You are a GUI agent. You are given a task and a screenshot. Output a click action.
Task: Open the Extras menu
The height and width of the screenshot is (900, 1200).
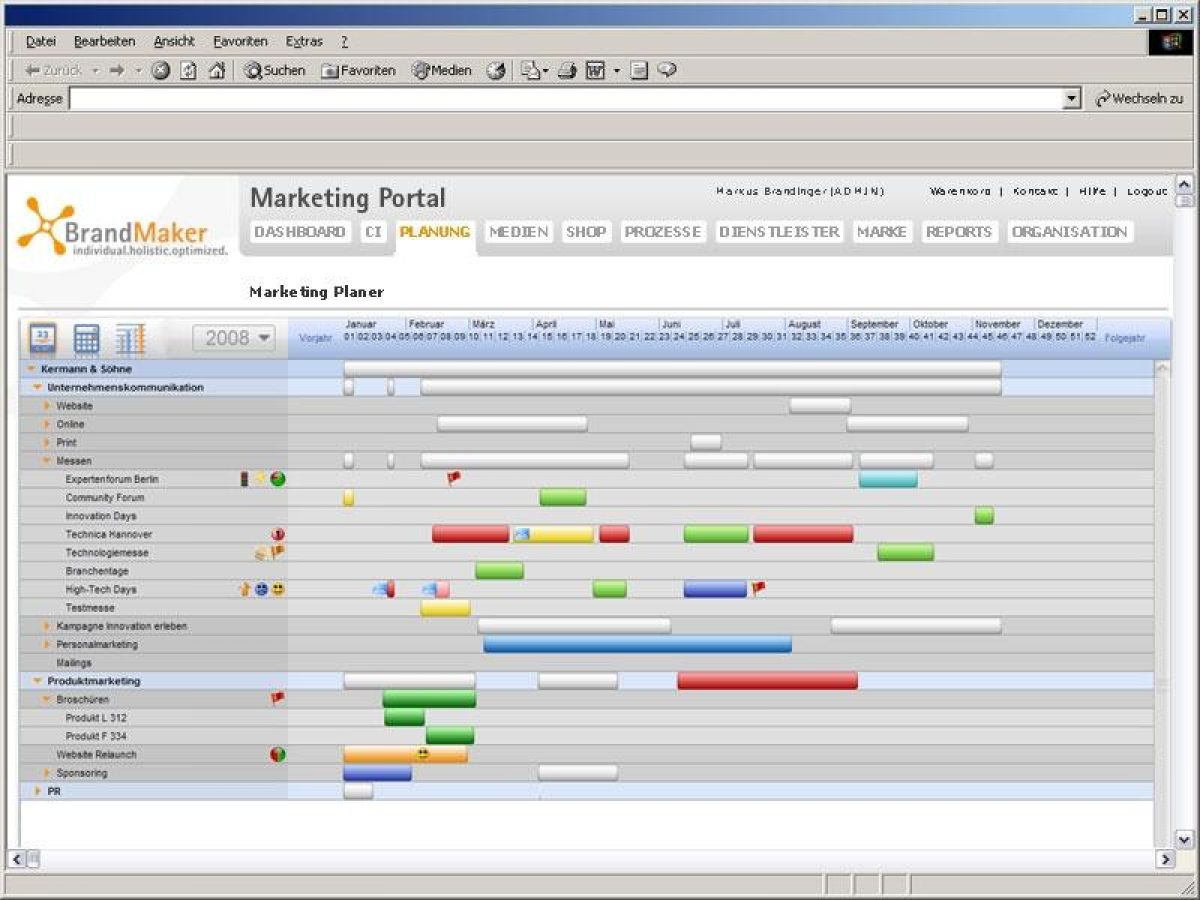tap(303, 41)
